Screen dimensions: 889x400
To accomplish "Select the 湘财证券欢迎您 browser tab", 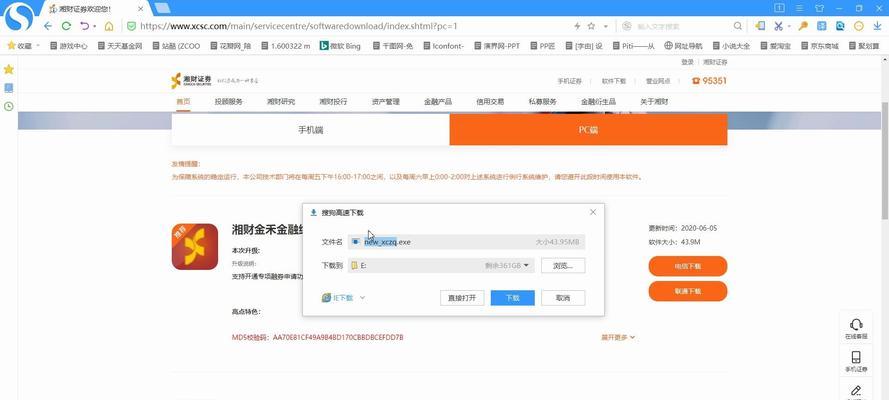I will [x=96, y=9].
